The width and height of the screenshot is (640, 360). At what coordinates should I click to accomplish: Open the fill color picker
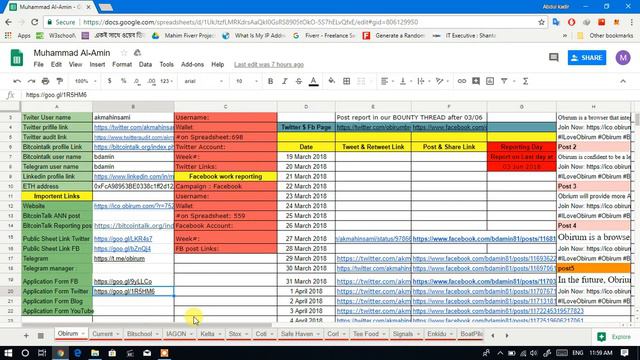click(x=331, y=81)
